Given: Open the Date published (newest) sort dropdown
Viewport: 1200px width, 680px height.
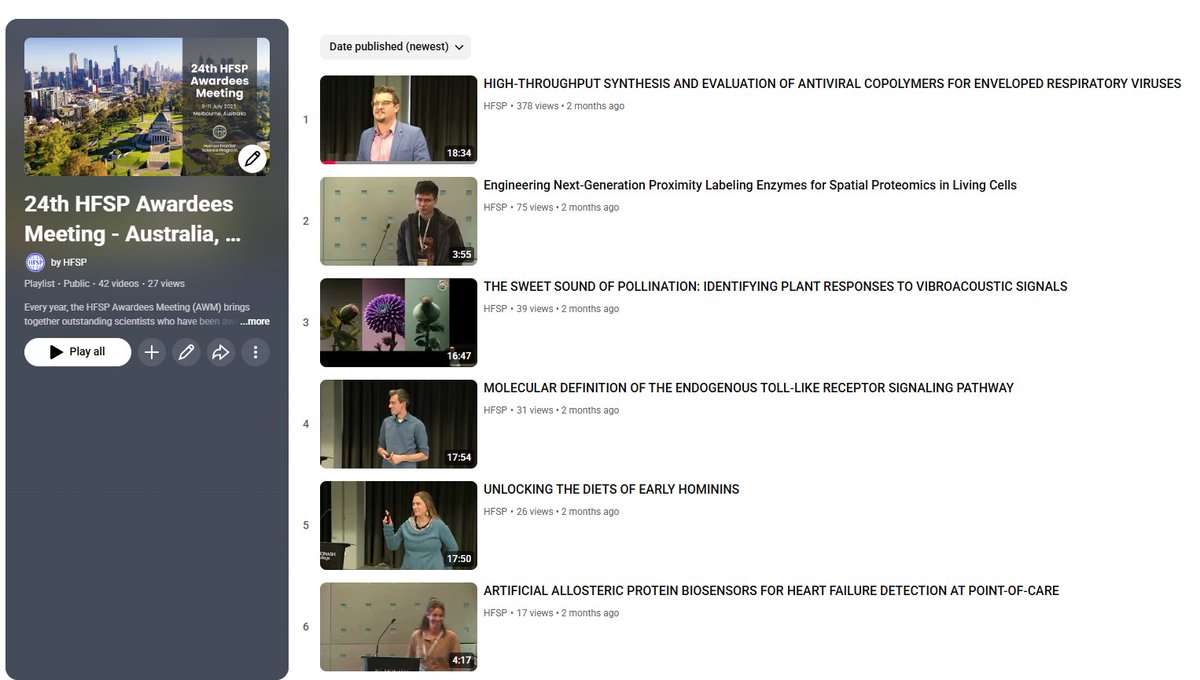Looking at the screenshot, I should 396,47.
